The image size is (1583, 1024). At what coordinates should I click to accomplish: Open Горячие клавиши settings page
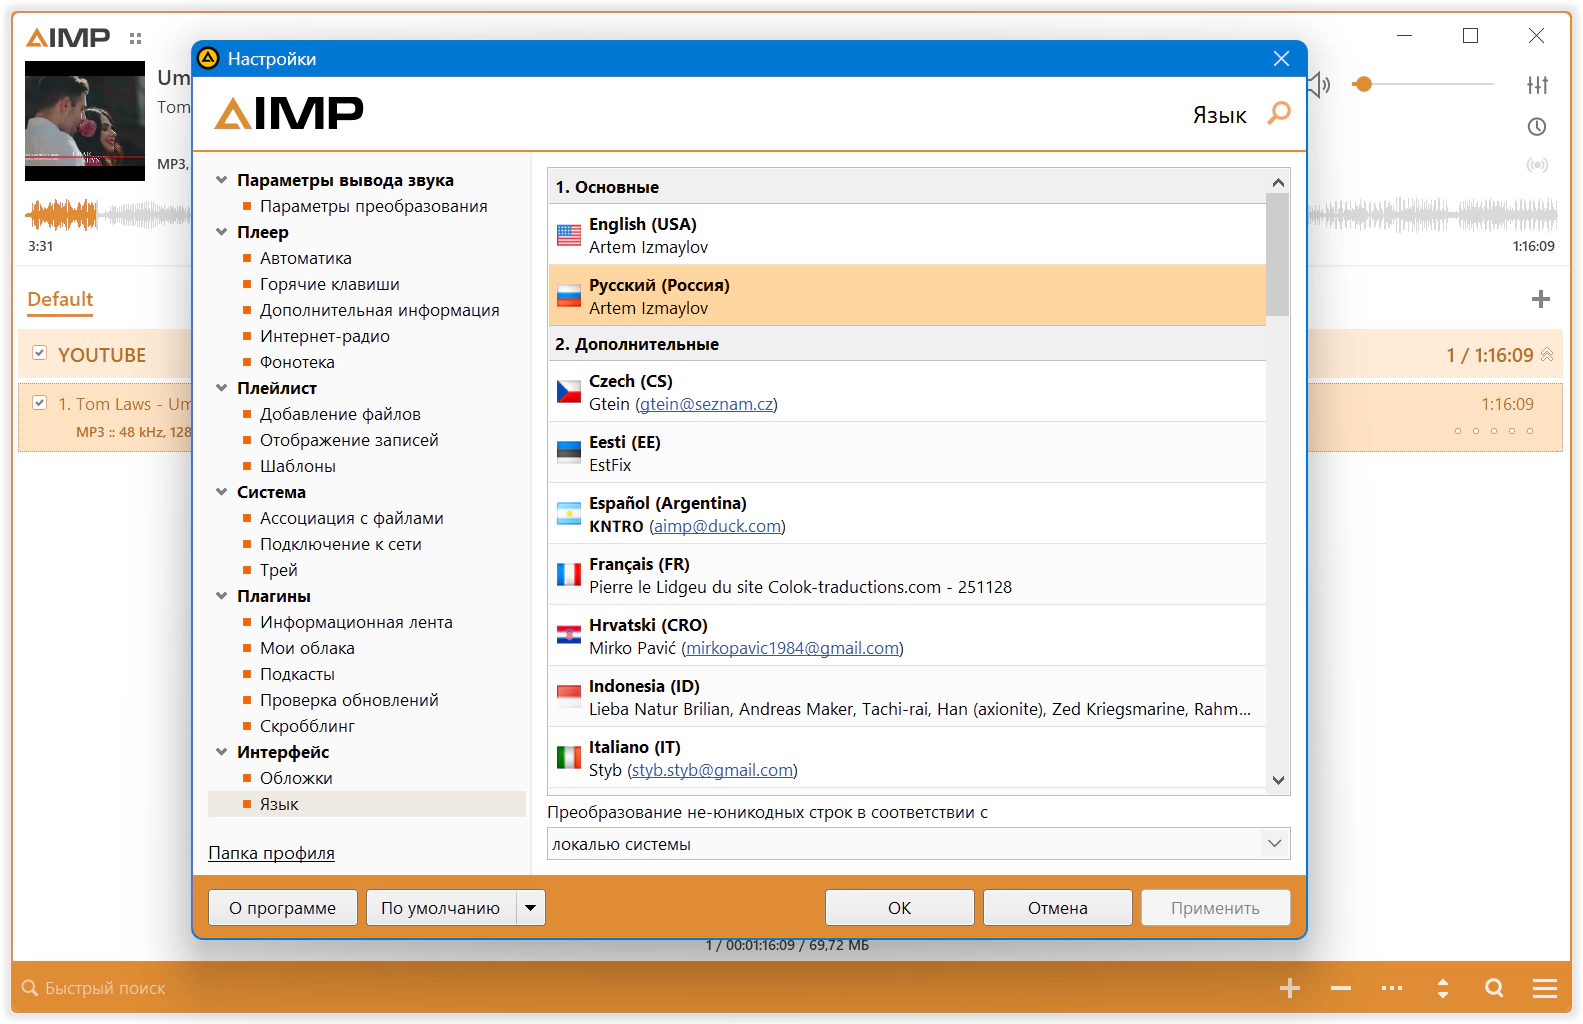(330, 284)
